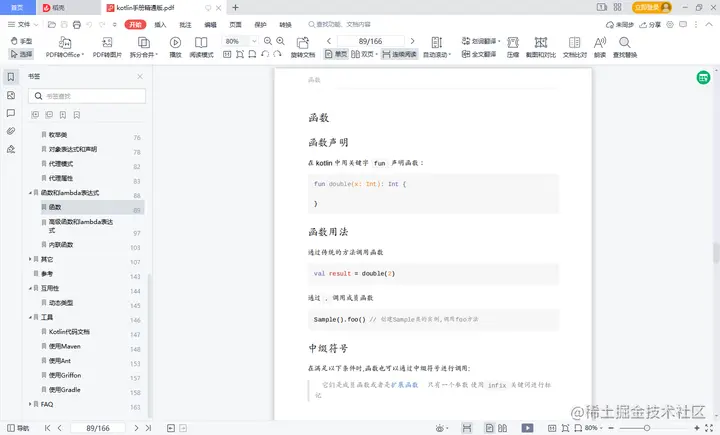This screenshot has height=435, width=720.
Task: Switch to the 编辑 tab
Action: pyautogui.click(x=210, y=25)
